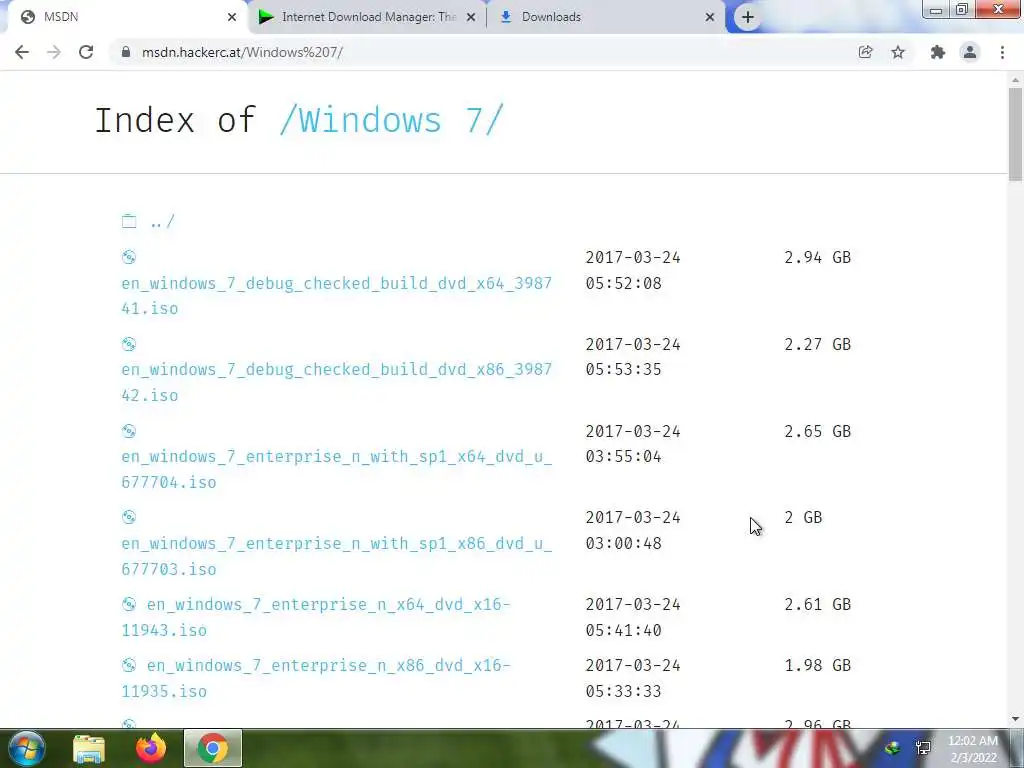Launch Firefox from the taskbar

151,748
